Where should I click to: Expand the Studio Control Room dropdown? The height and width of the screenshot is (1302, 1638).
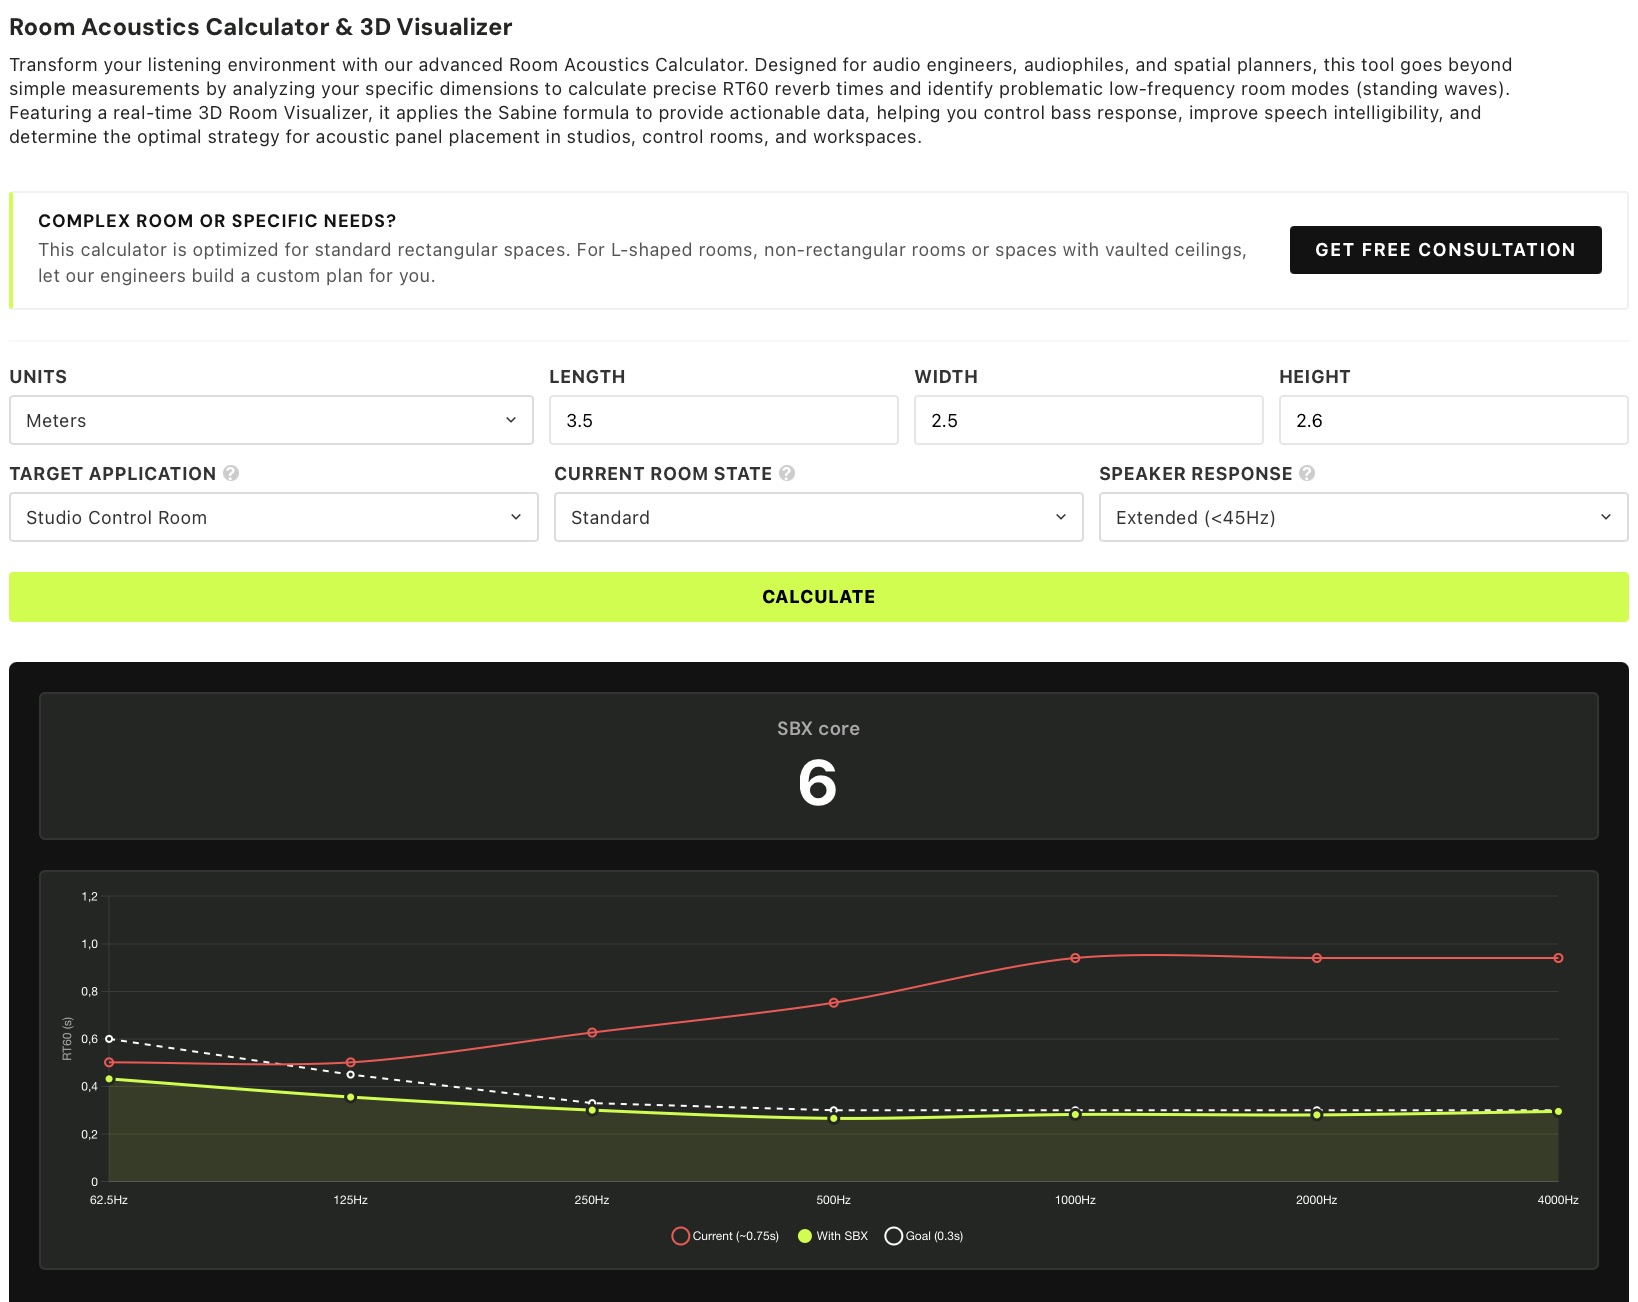(x=273, y=517)
